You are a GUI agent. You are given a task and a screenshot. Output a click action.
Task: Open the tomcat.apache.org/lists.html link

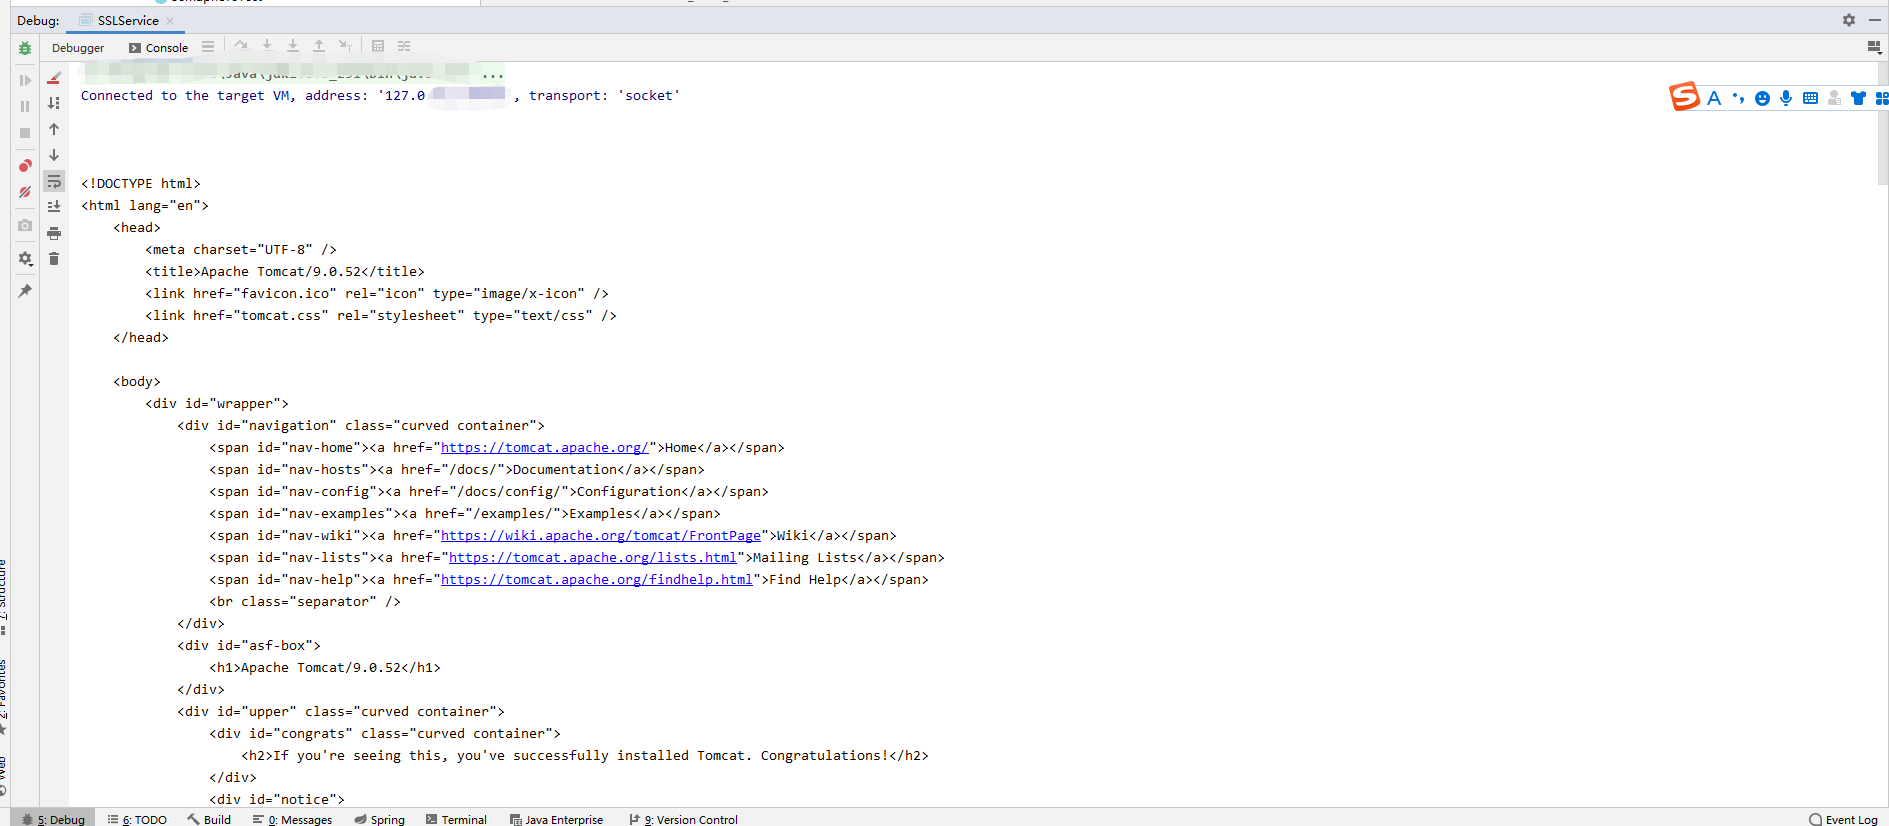point(593,558)
